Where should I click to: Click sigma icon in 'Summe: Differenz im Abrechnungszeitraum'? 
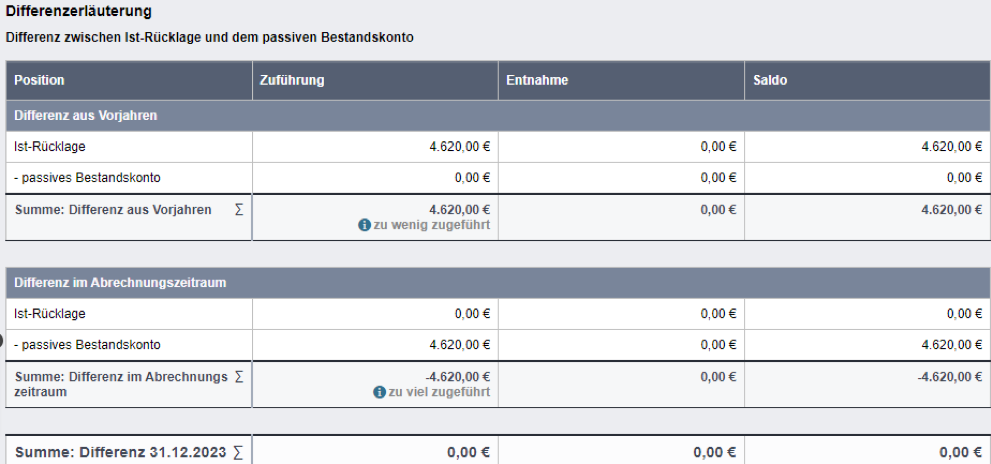(239, 377)
